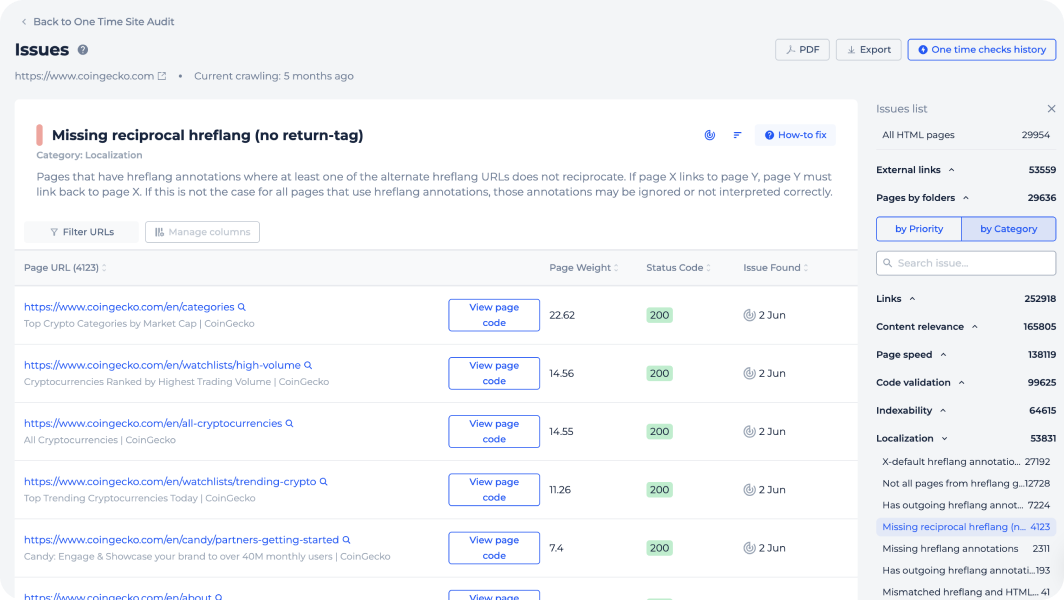Click the back arrow to One Time Site Audit
The image size is (1064, 600).
click(24, 22)
